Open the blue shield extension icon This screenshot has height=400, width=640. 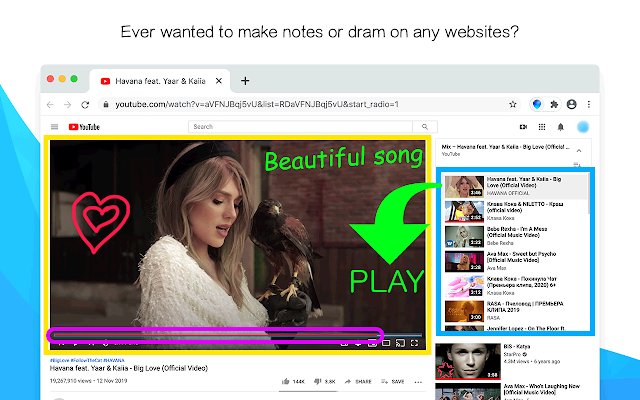click(x=537, y=104)
